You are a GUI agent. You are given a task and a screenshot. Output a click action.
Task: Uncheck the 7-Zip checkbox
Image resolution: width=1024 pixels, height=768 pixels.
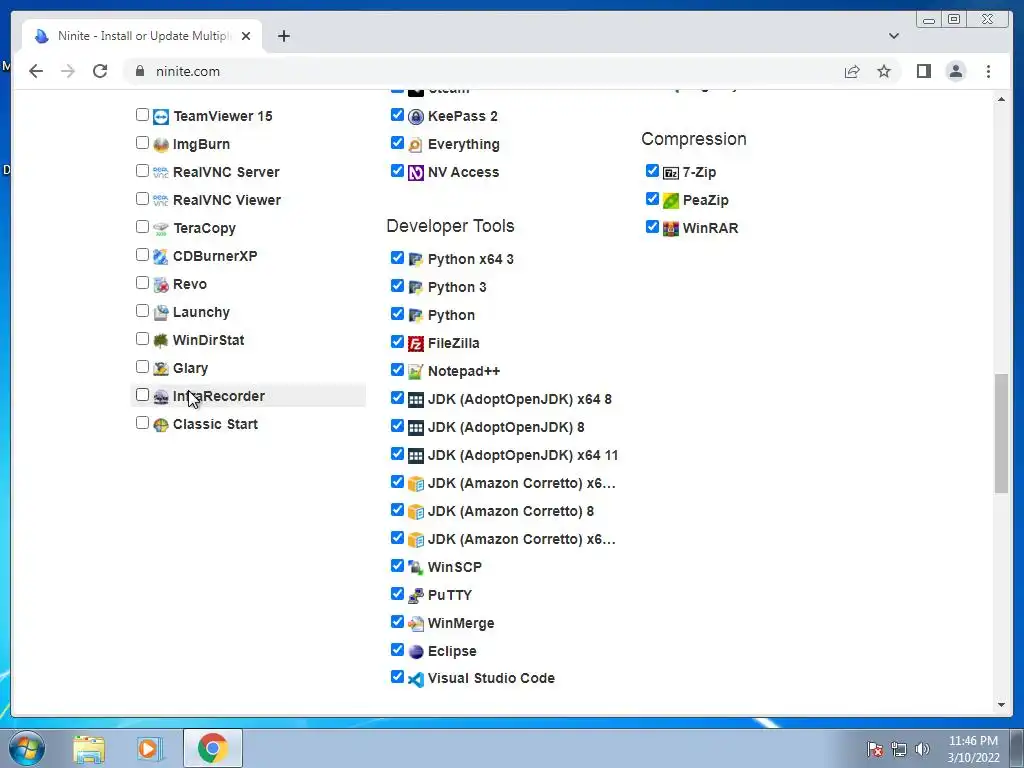(652, 171)
